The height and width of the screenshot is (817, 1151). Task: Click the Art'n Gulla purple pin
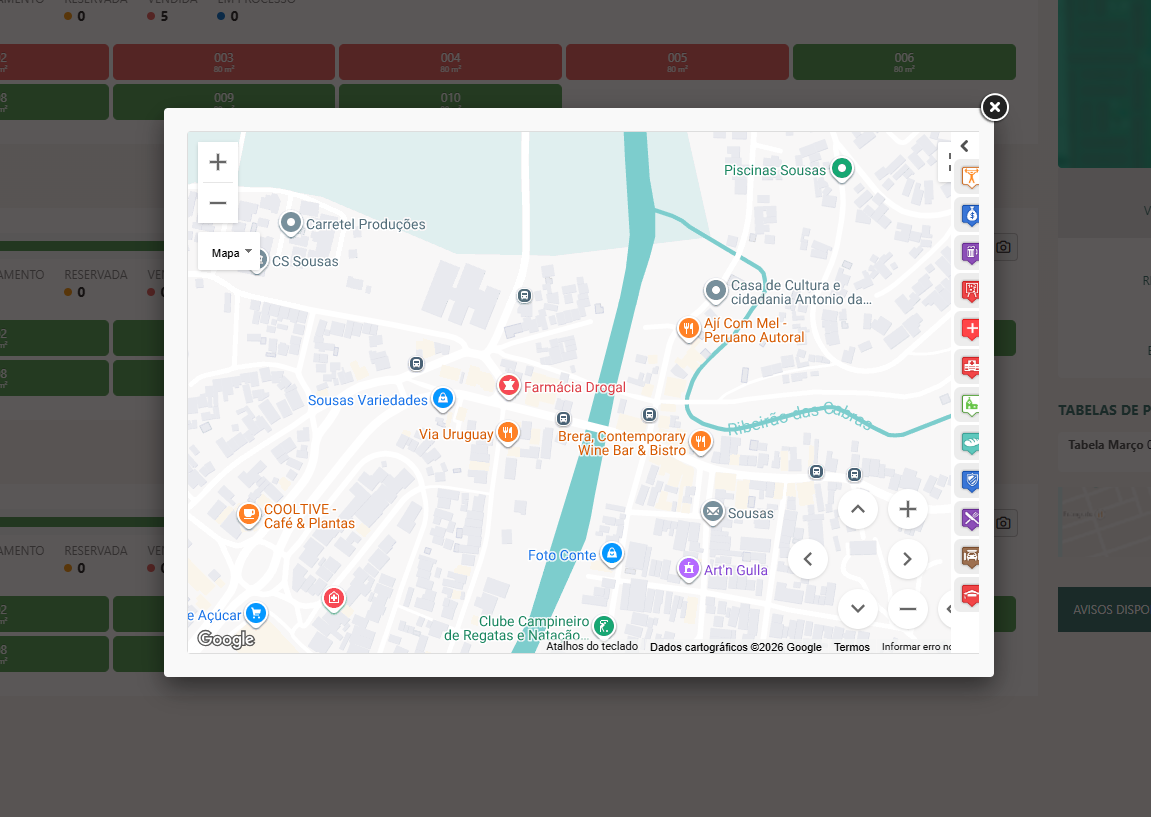tap(689, 568)
